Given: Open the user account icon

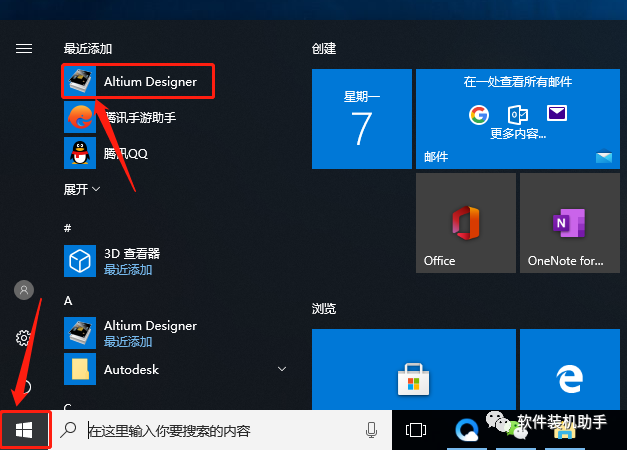Looking at the screenshot, I should pos(24,290).
